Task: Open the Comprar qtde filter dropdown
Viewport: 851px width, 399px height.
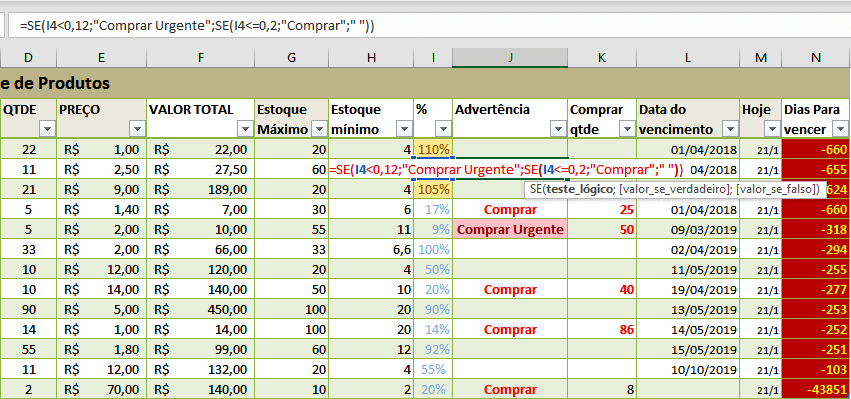Action: click(627, 129)
